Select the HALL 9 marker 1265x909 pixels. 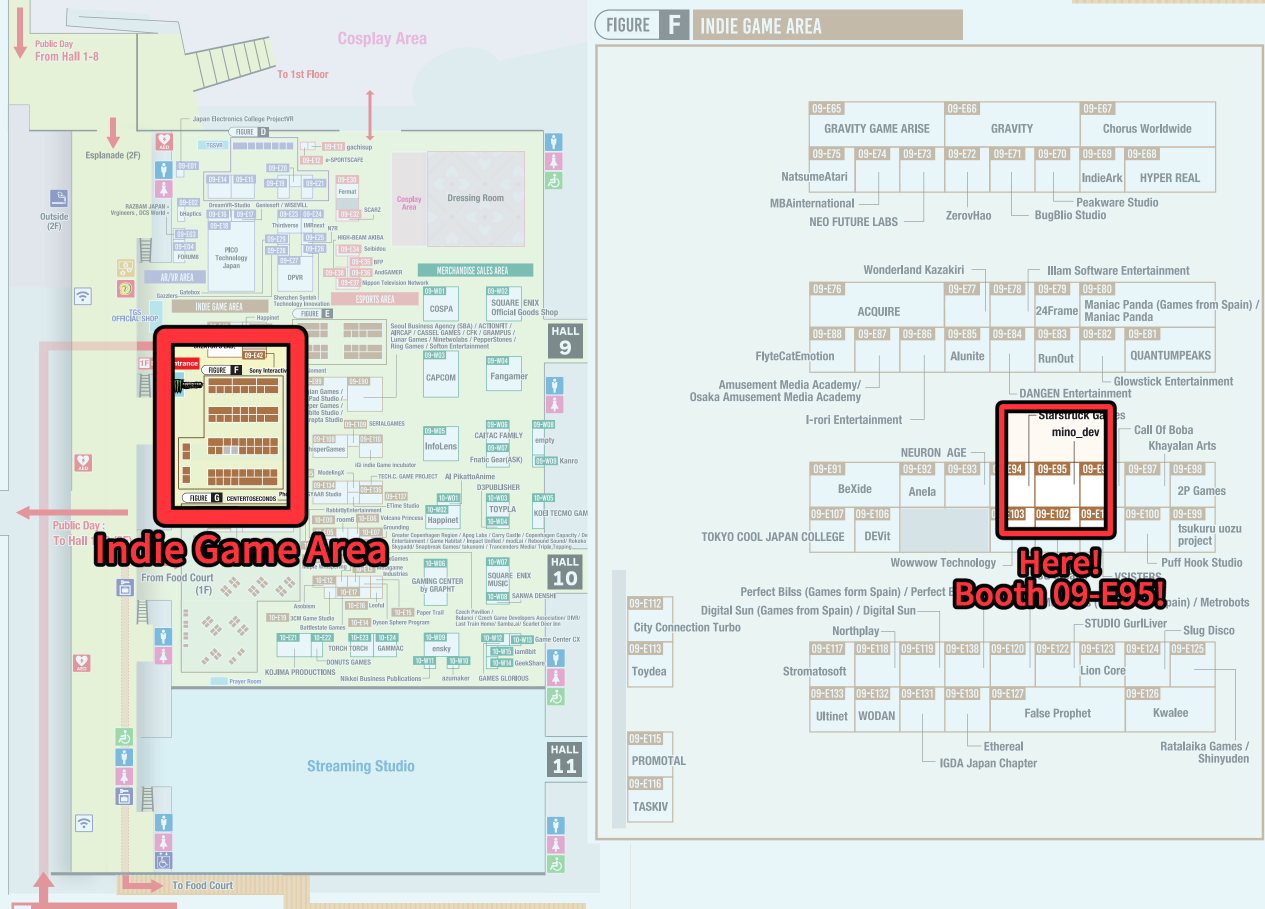pyautogui.click(x=565, y=339)
